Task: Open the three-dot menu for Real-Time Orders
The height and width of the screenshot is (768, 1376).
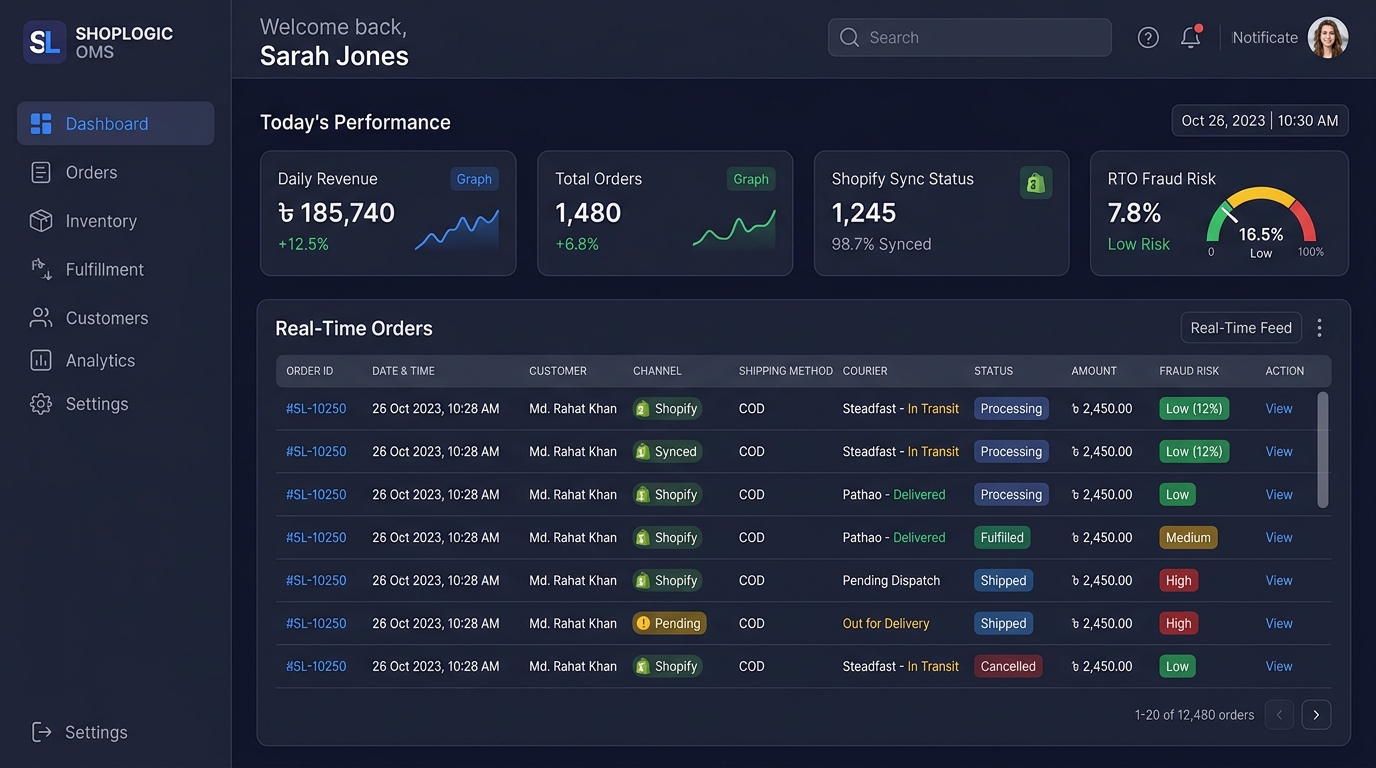Action: (1320, 328)
